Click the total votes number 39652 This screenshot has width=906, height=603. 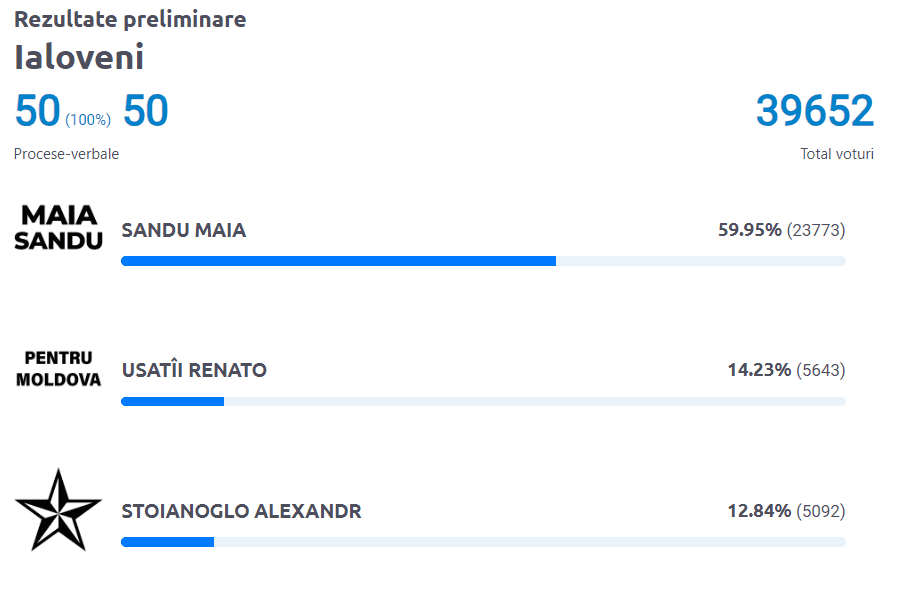point(814,111)
